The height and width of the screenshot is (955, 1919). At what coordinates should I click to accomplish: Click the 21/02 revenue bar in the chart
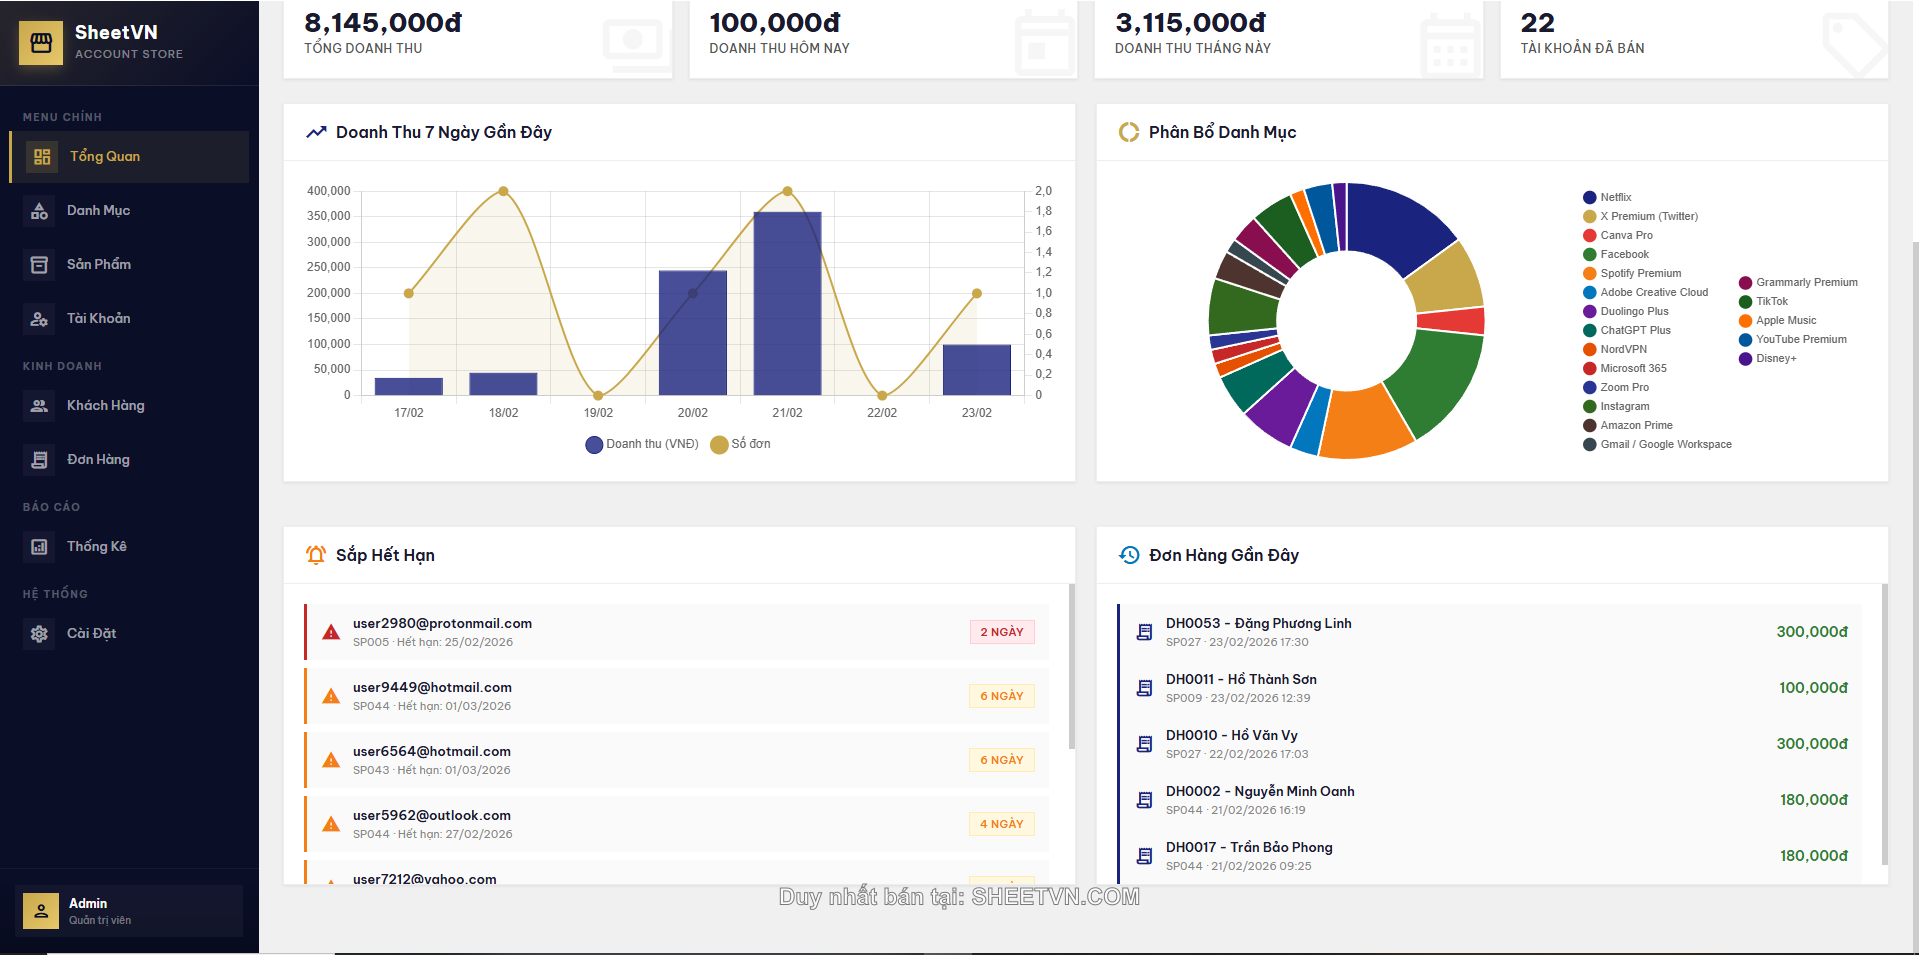point(787,303)
